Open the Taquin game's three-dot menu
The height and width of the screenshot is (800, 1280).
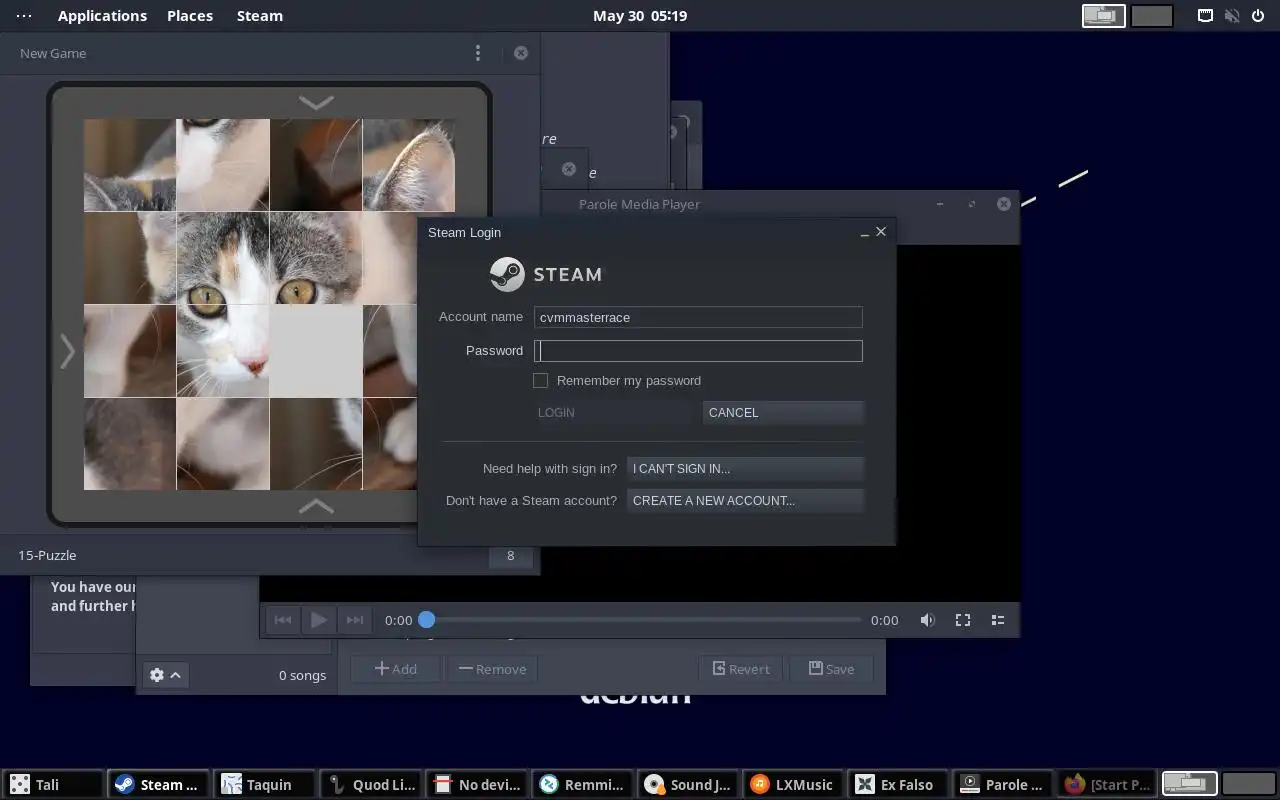478,53
